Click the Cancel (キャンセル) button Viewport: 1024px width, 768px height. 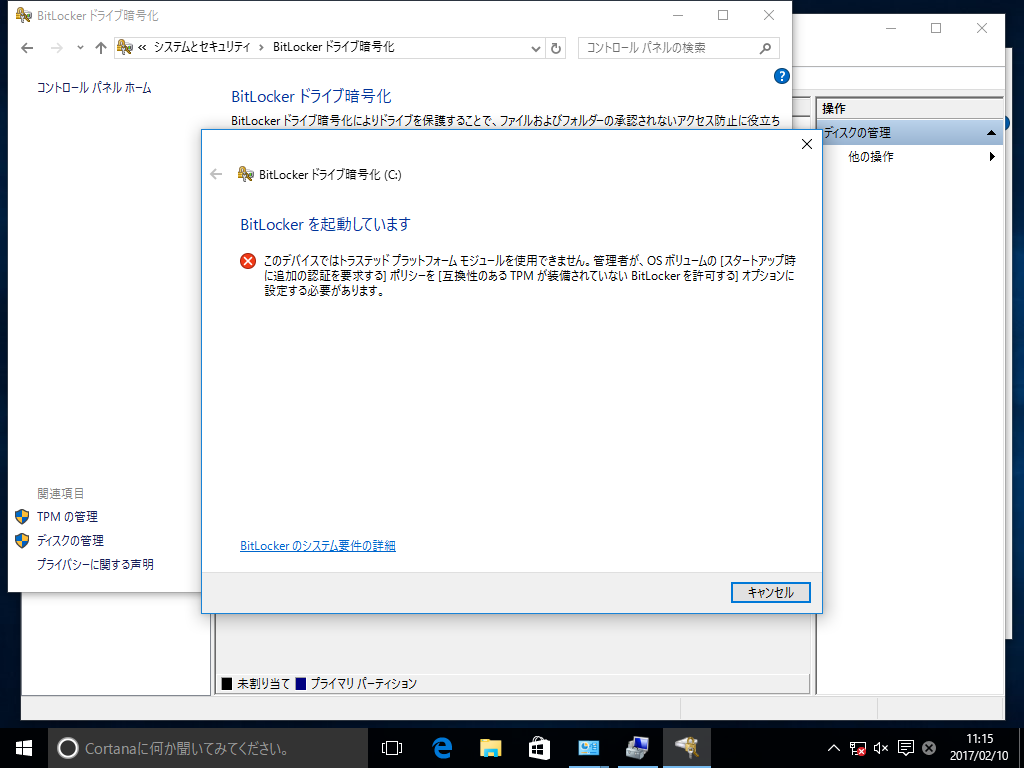[771, 592]
